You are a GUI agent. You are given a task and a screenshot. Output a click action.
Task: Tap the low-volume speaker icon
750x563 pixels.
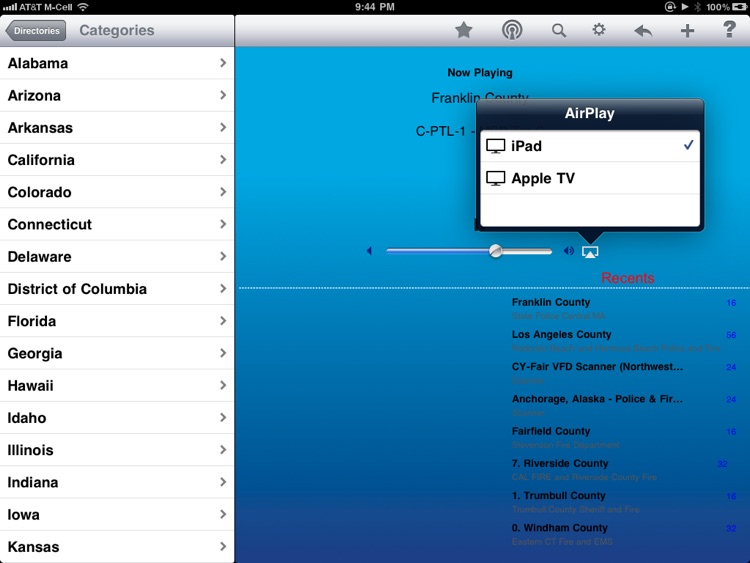(369, 251)
